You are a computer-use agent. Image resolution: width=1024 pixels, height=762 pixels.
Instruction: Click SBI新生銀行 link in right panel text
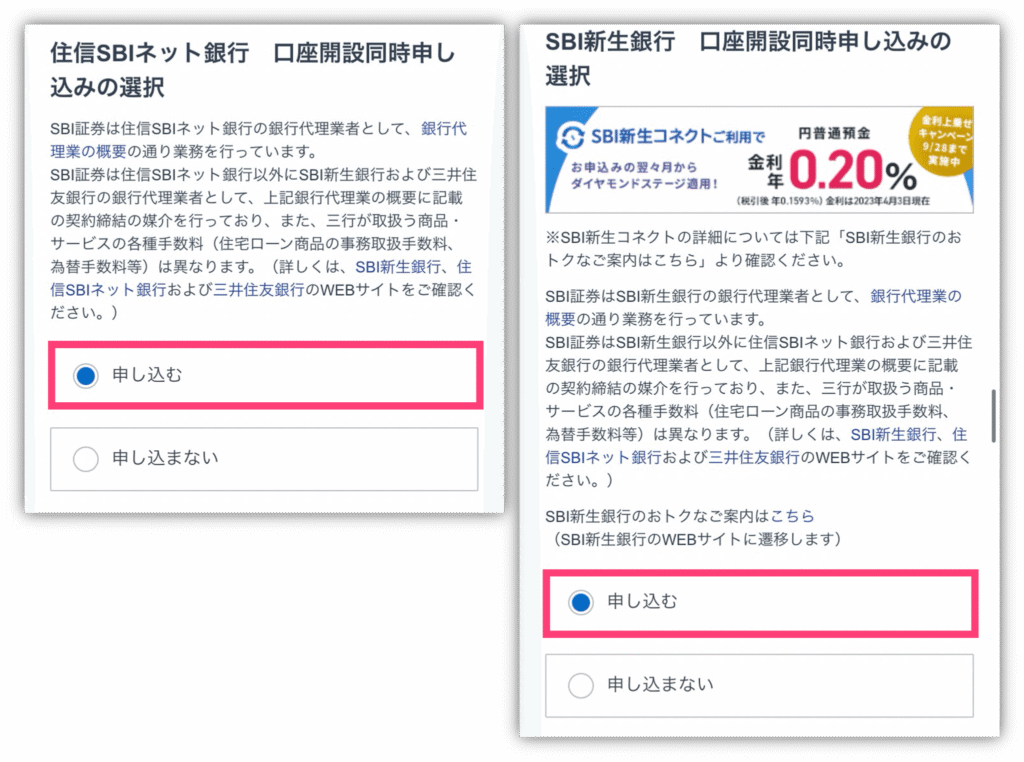click(x=893, y=435)
